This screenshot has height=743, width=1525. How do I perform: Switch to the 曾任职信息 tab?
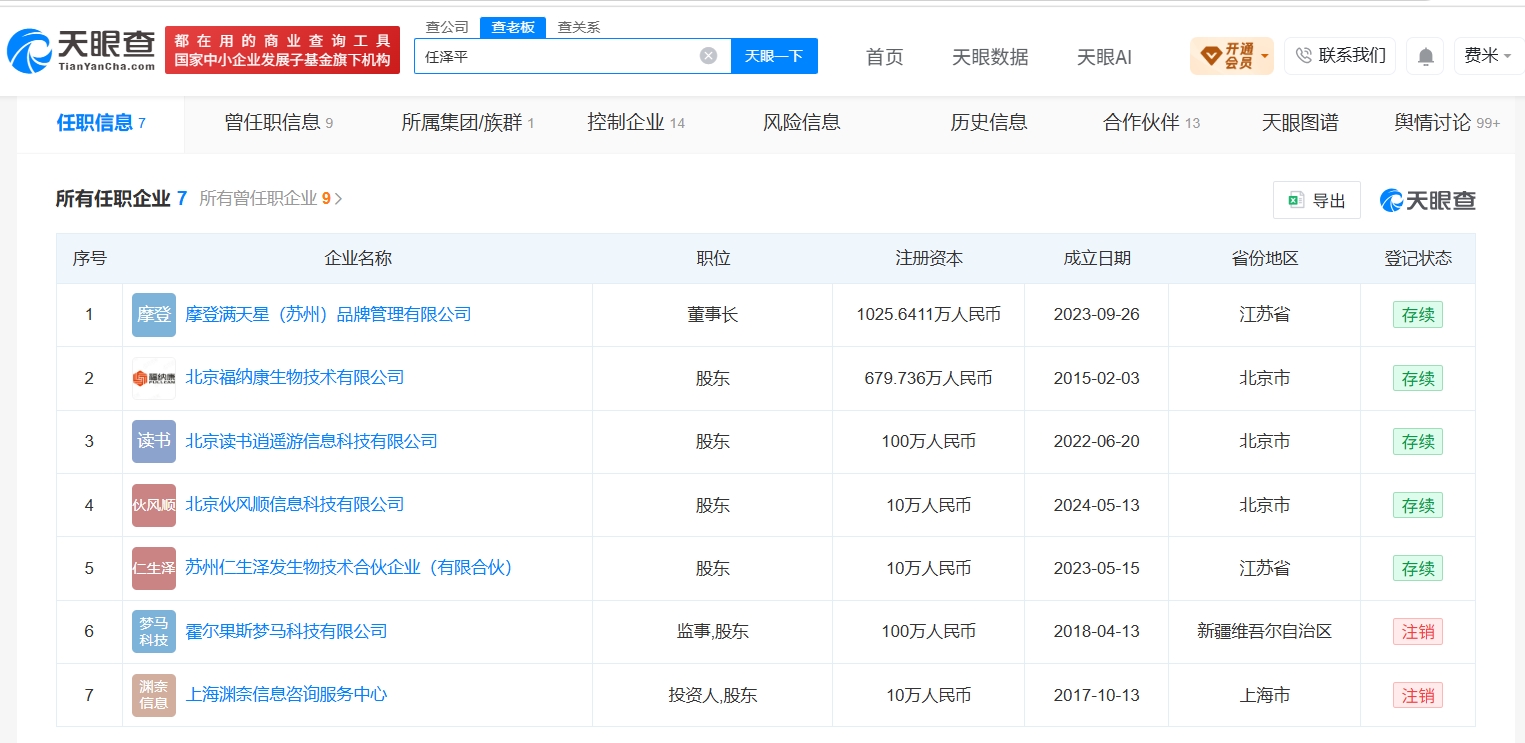[x=279, y=123]
